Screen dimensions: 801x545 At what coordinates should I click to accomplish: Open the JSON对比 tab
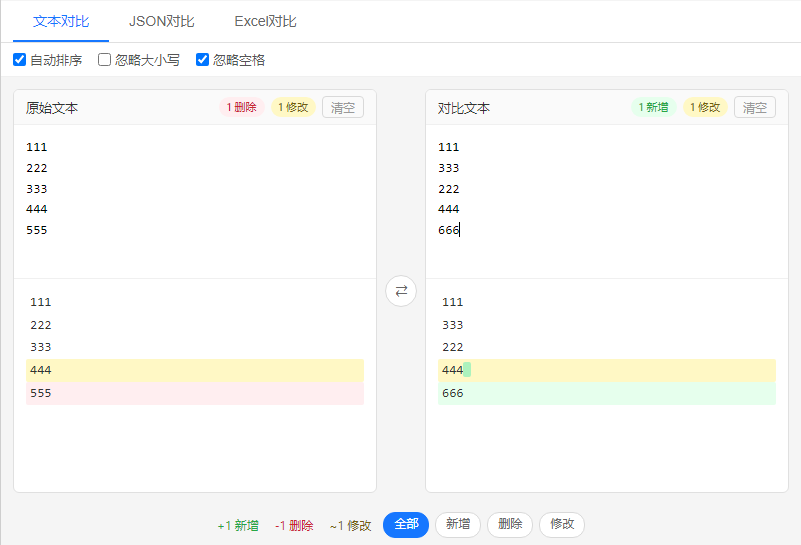(x=161, y=21)
